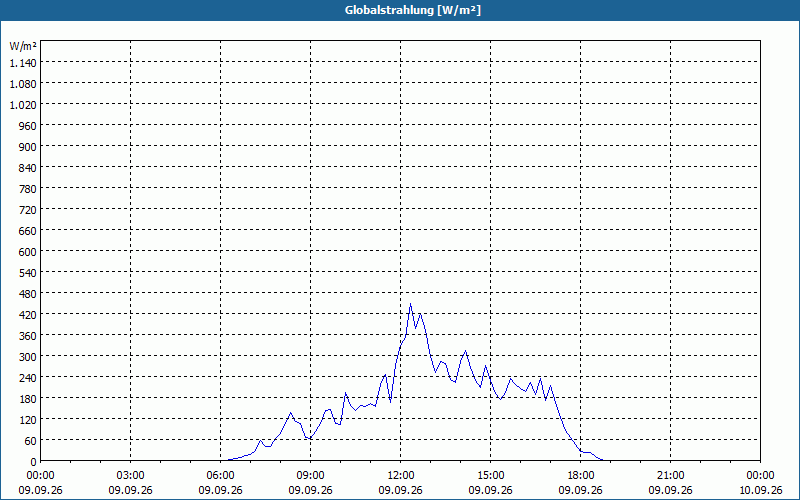The image size is (800, 500).
Task: Click the 840 y-axis value
Action: [x=28, y=168]
